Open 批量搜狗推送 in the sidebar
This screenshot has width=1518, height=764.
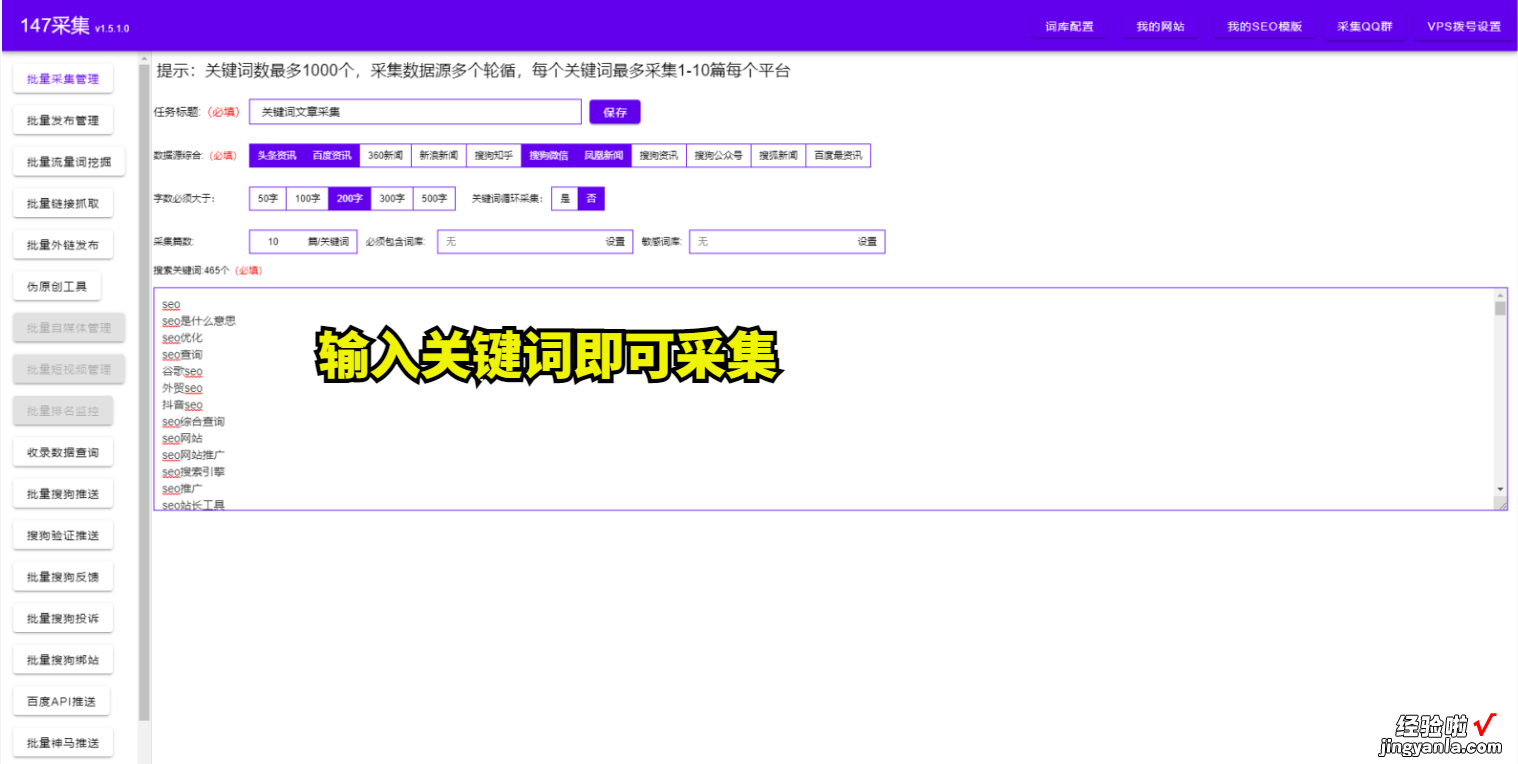(x=63, y=494)
